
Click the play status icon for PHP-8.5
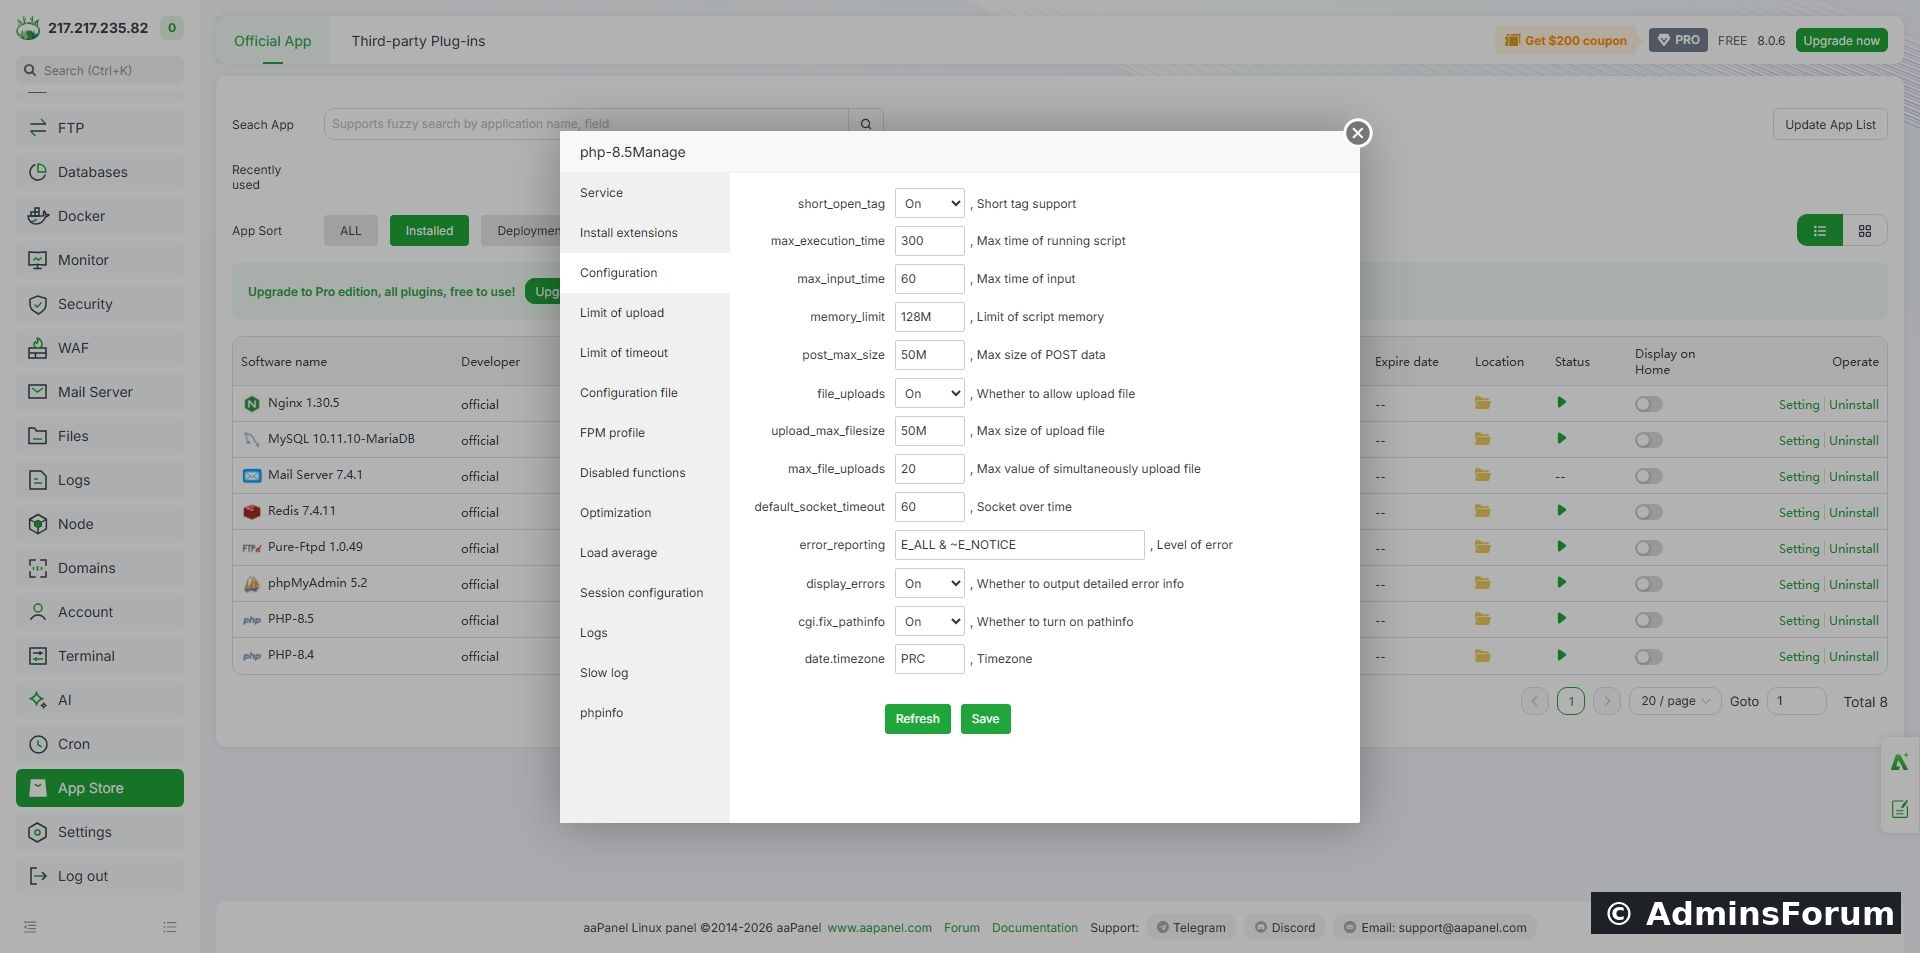pos(1562,619)
